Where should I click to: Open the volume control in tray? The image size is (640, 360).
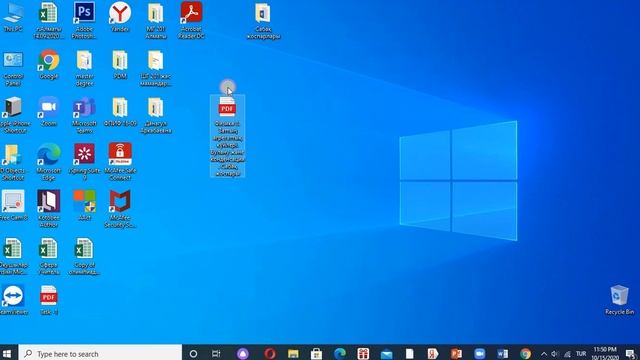554,354
